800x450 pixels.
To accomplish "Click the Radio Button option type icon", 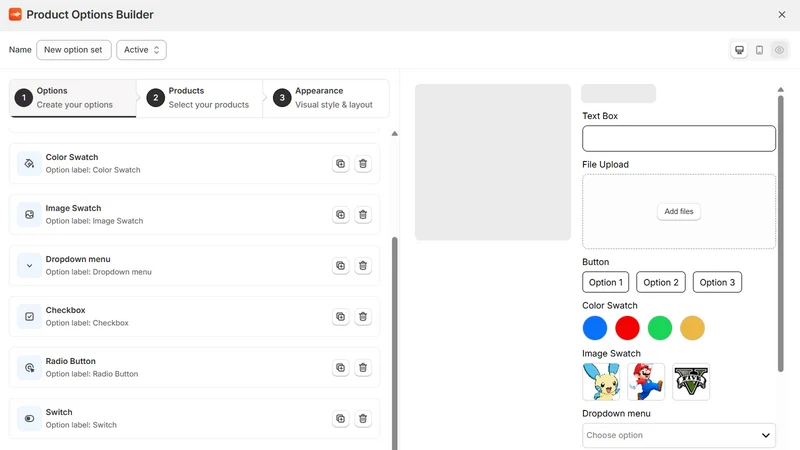I will coord(29,368).
